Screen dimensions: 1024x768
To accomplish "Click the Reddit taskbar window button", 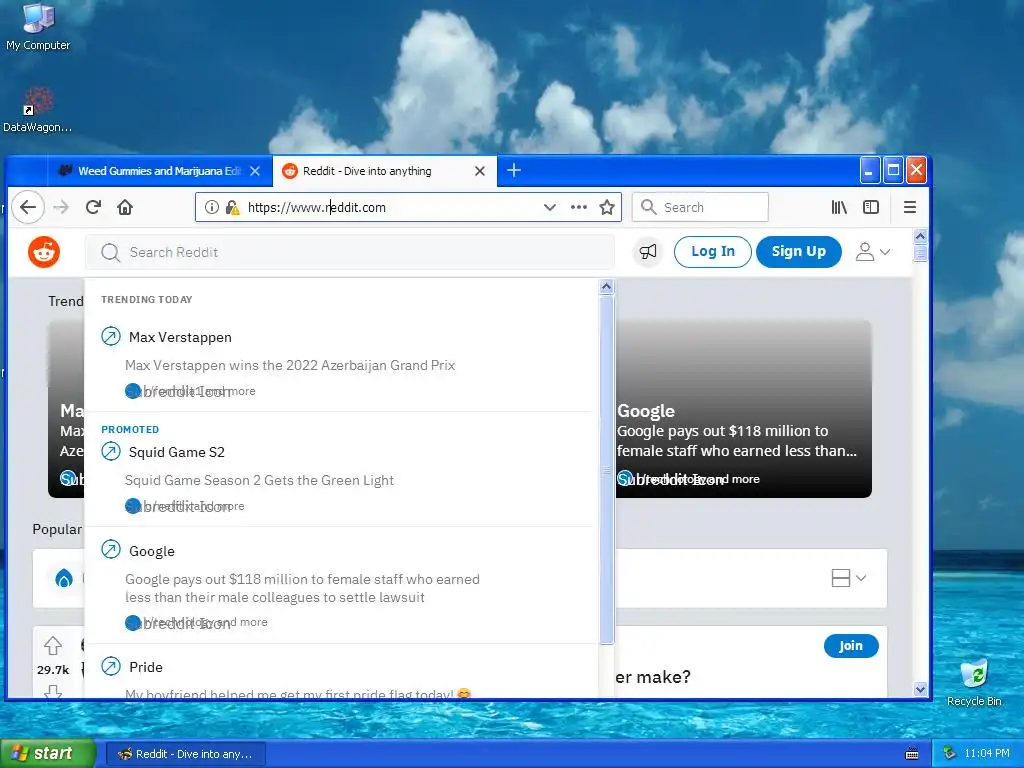I will pyautogui.click(x=185, y=754).
